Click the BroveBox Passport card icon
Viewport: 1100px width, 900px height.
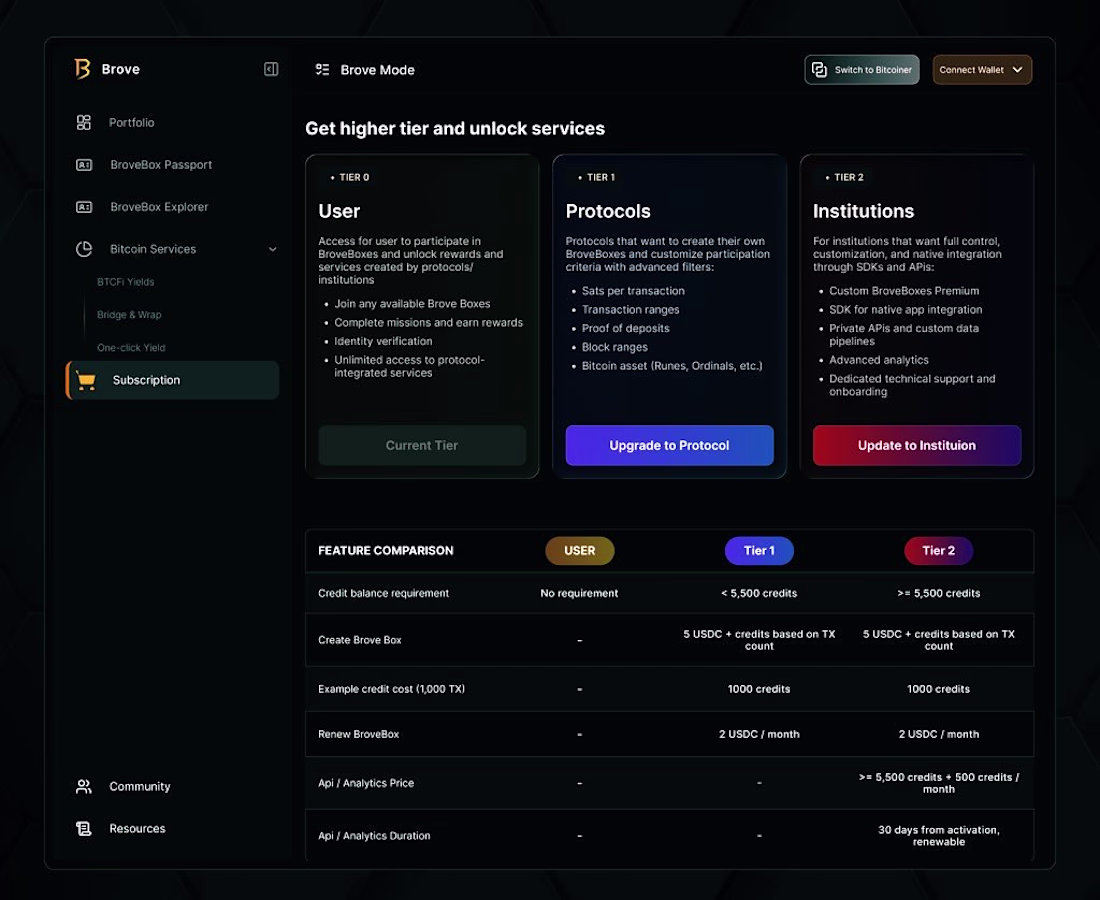pyautogui.click(x=84, y=165)
